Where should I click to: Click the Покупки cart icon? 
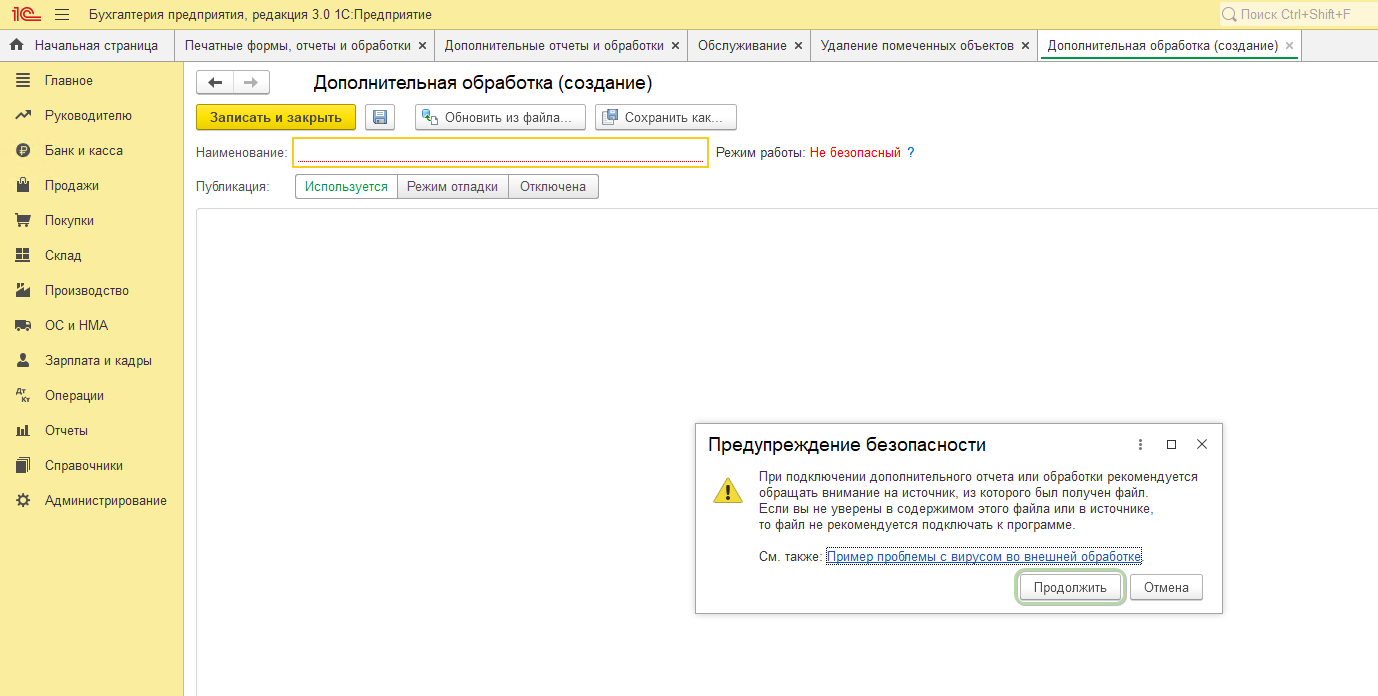tap(23, 220)
